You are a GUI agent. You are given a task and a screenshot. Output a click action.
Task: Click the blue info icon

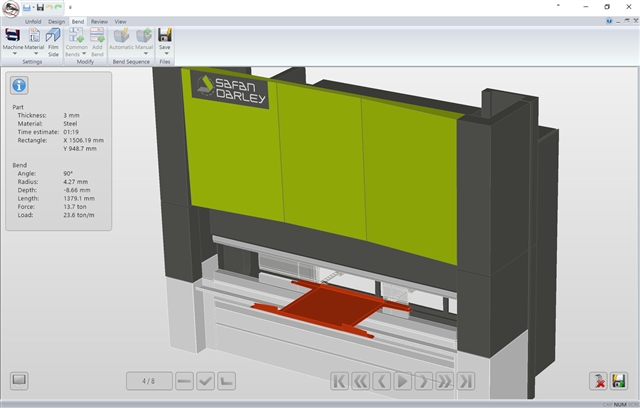point(18,85)
